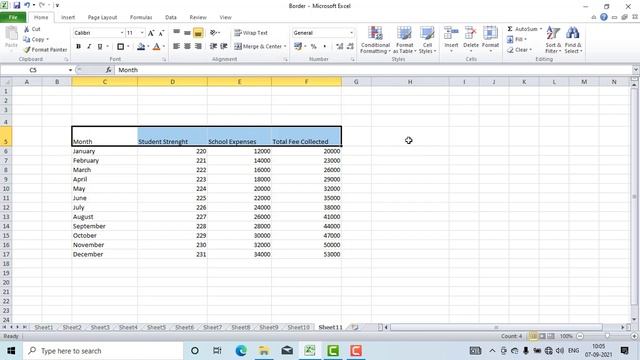Screen dimensions: 640x360
Task: Switch to the Formulas tab
Action: (x=141, y=17)
